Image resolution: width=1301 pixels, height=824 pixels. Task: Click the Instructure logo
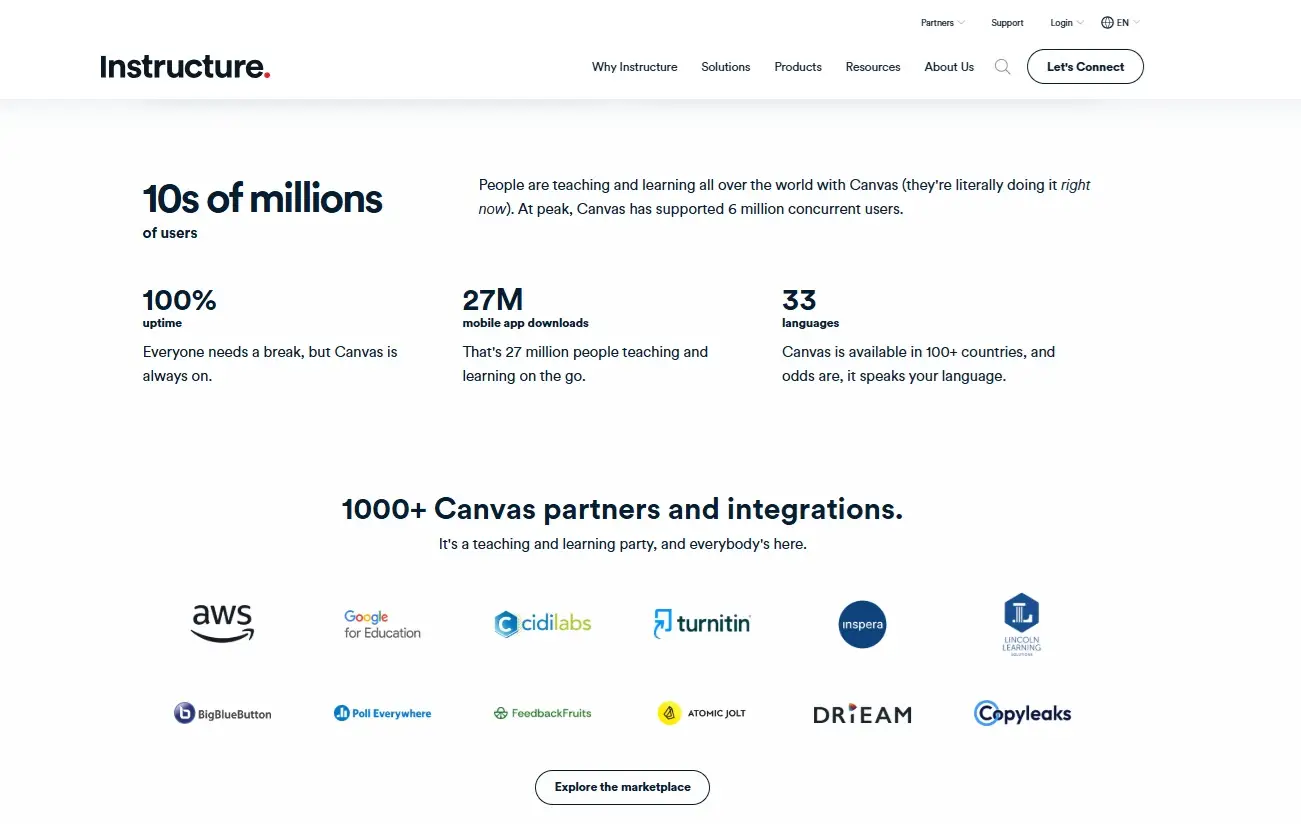(185, 67)
